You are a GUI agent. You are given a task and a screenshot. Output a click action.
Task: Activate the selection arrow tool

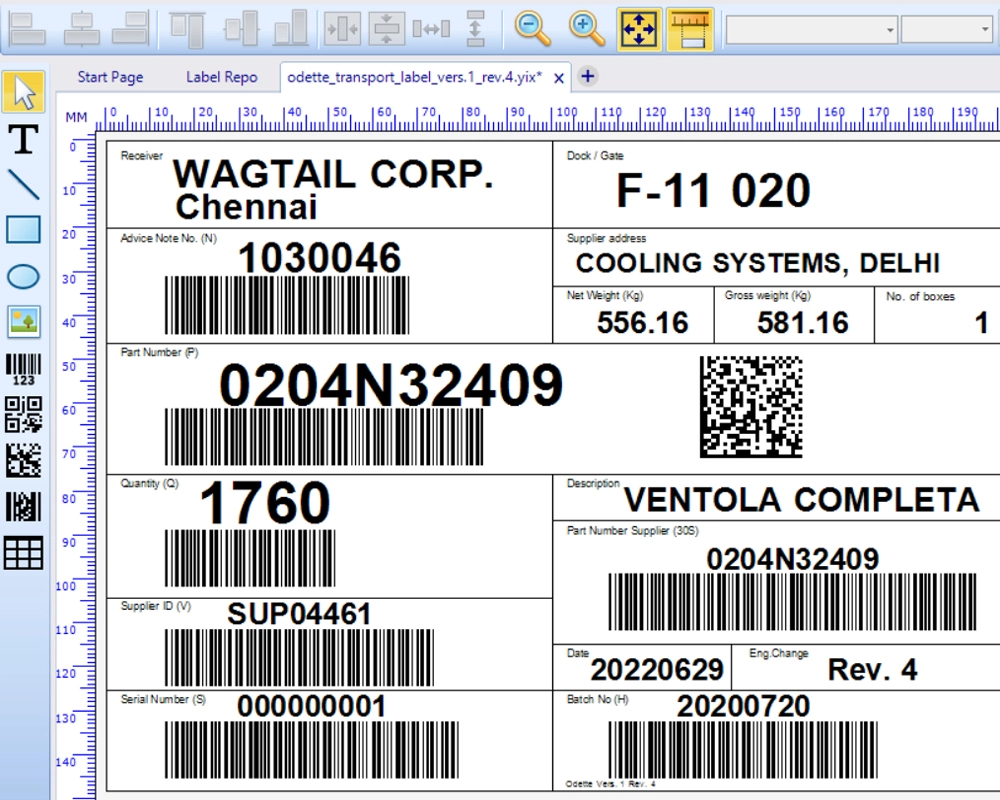click(22, 92)
